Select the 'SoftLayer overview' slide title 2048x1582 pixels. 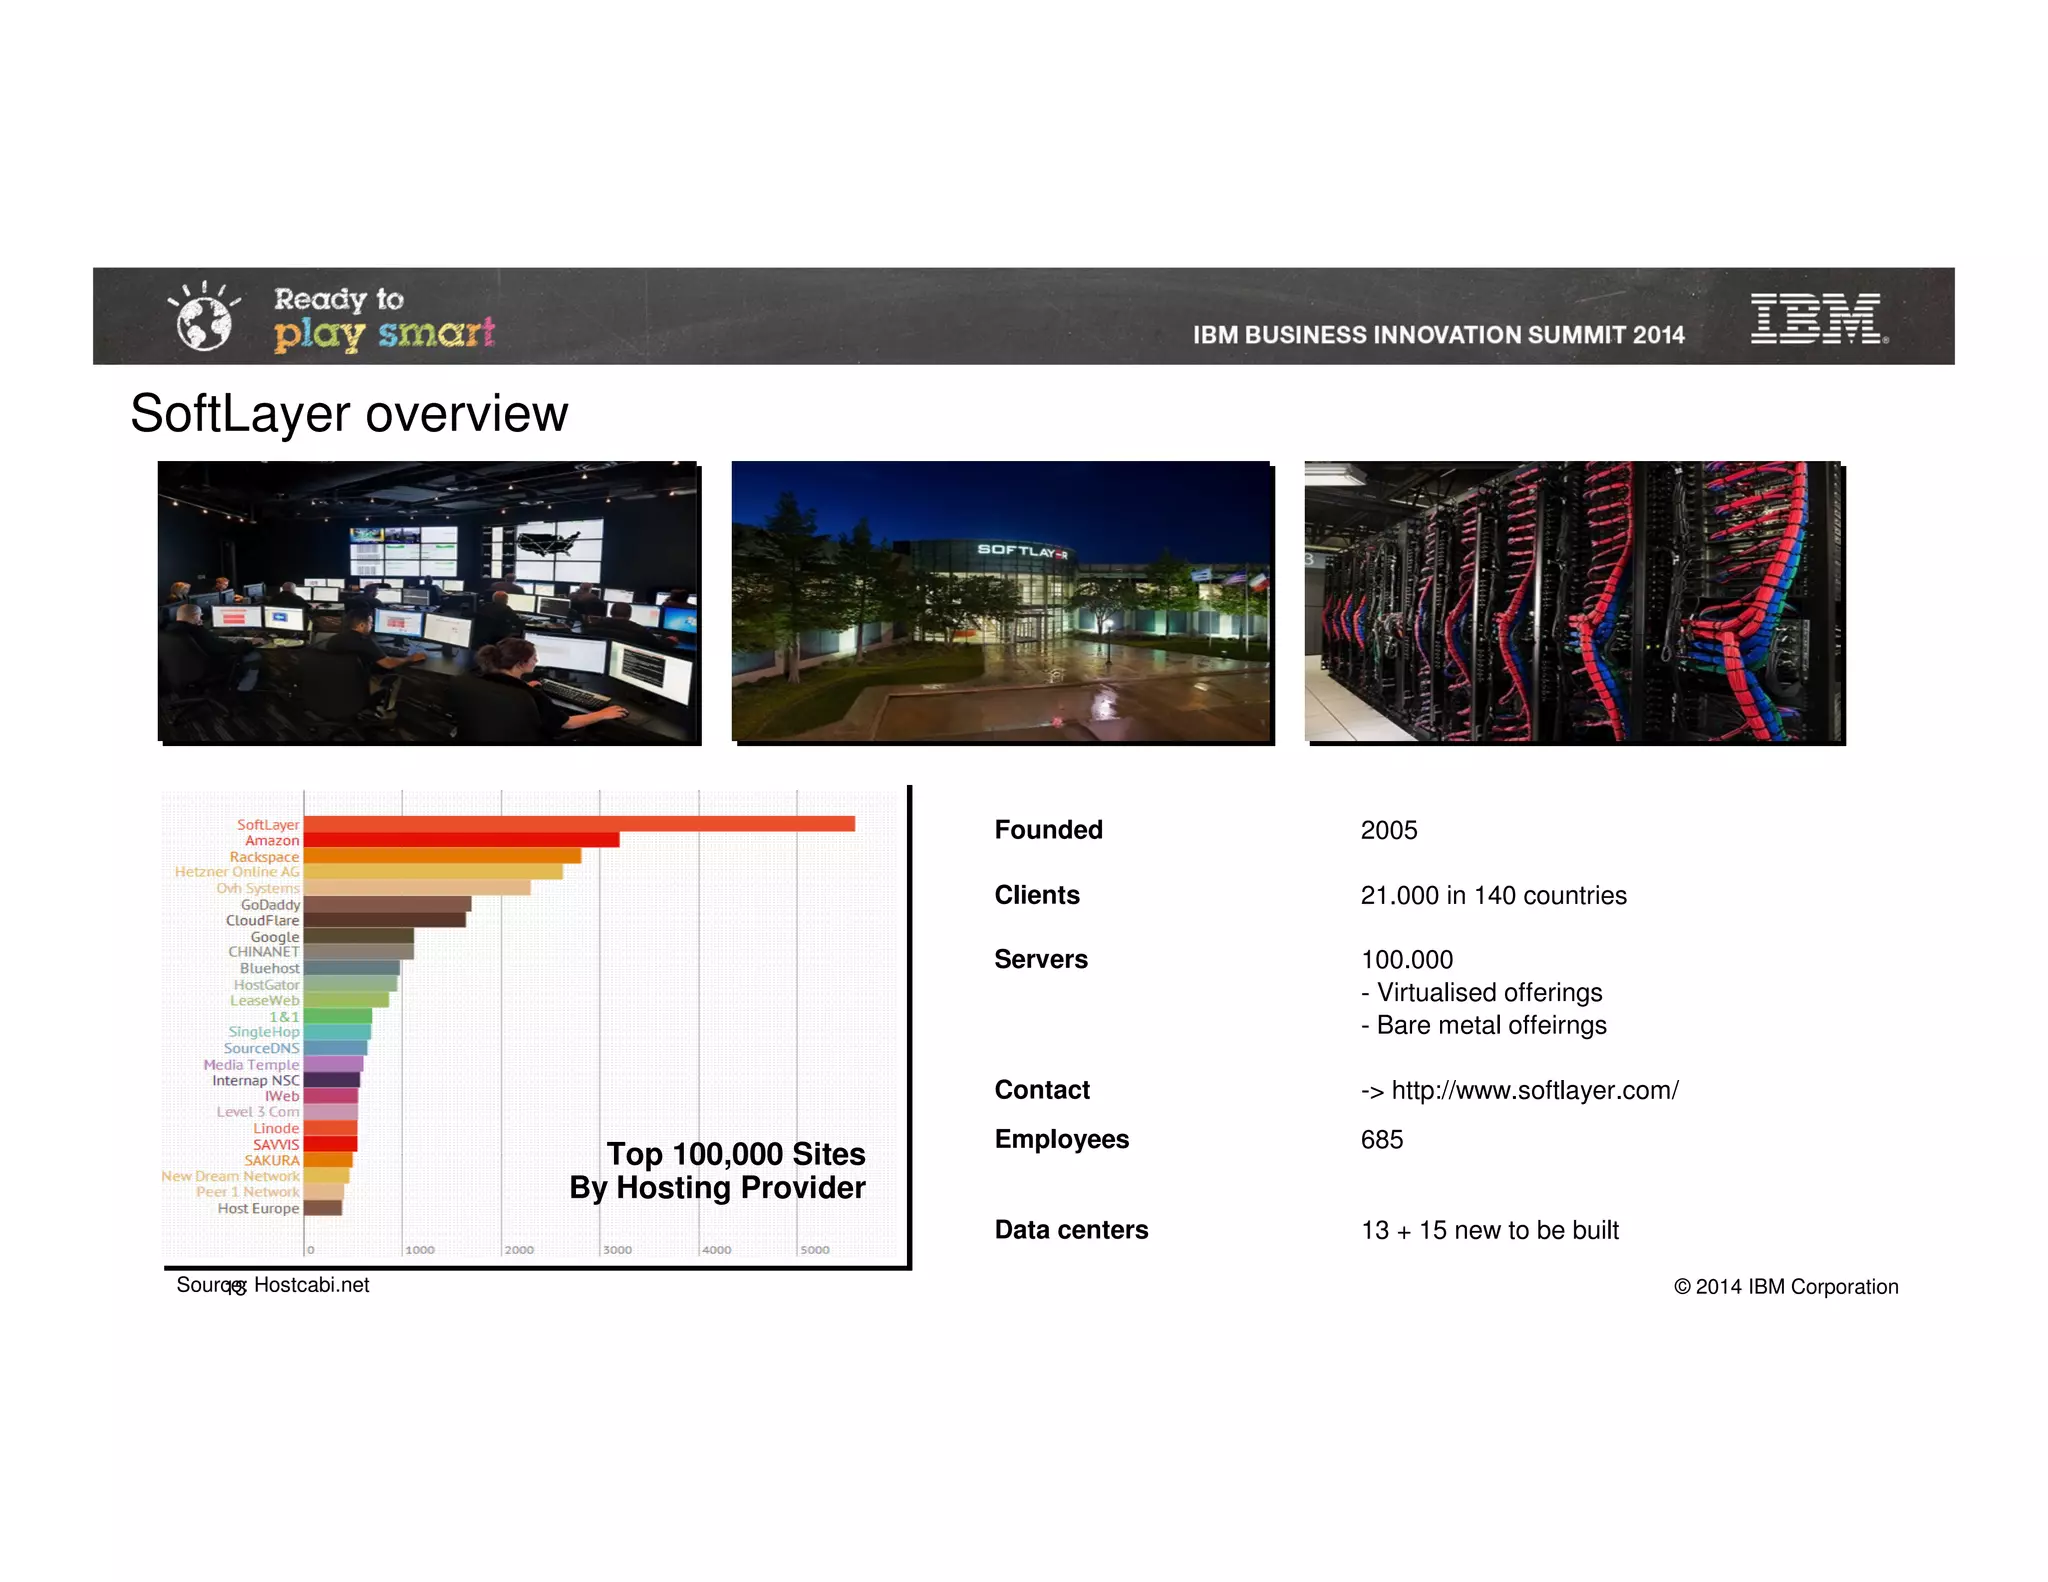click(x=349, y=413)
